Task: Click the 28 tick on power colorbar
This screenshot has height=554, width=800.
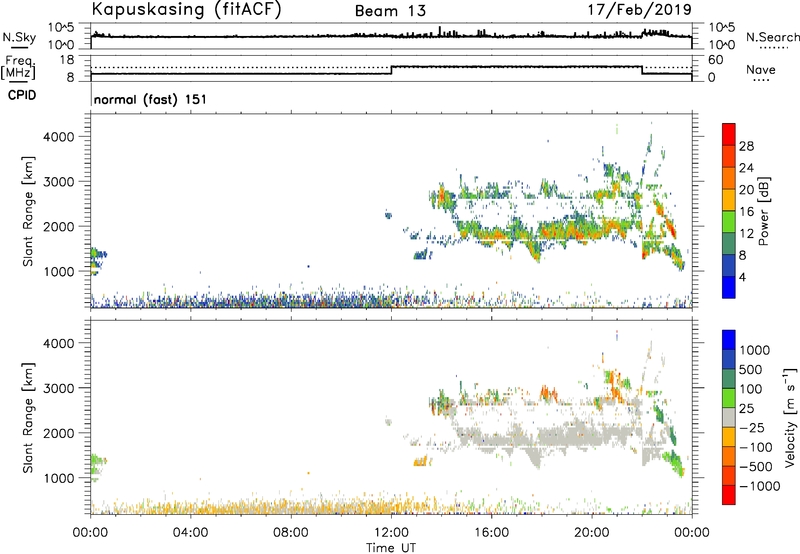Action: tap(746, 146)
